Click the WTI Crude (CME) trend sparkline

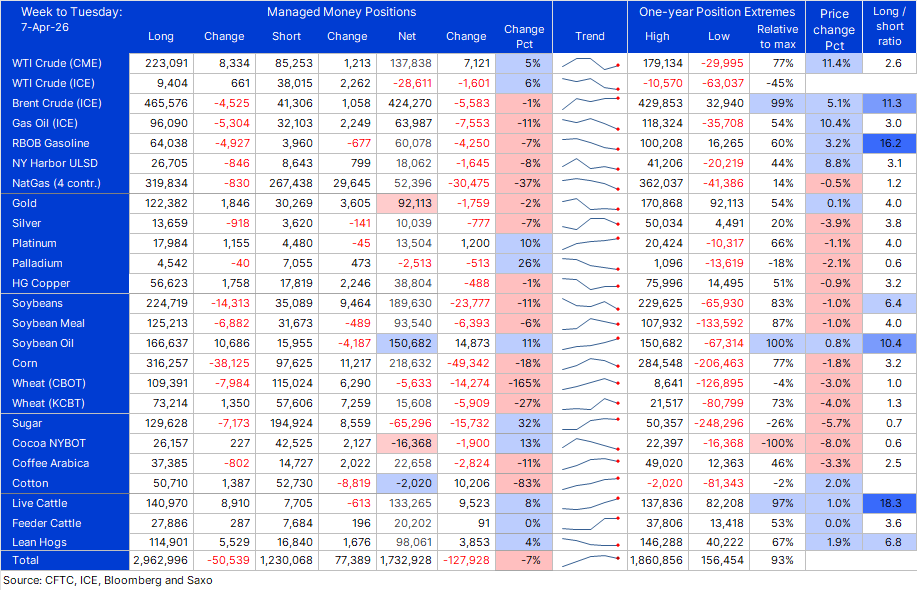point(589,63)
